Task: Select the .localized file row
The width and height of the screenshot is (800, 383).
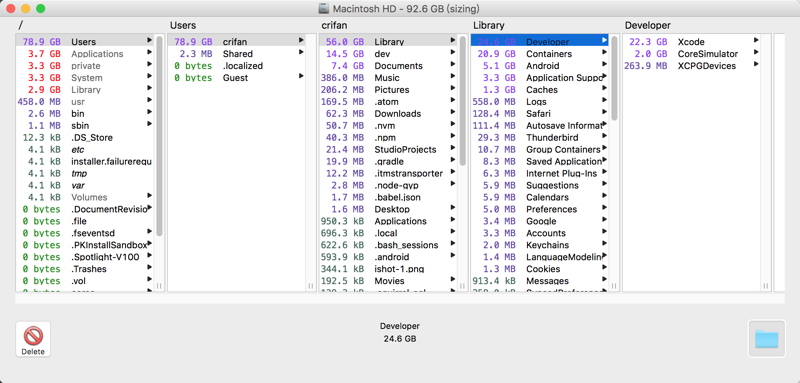Action: 237,65
